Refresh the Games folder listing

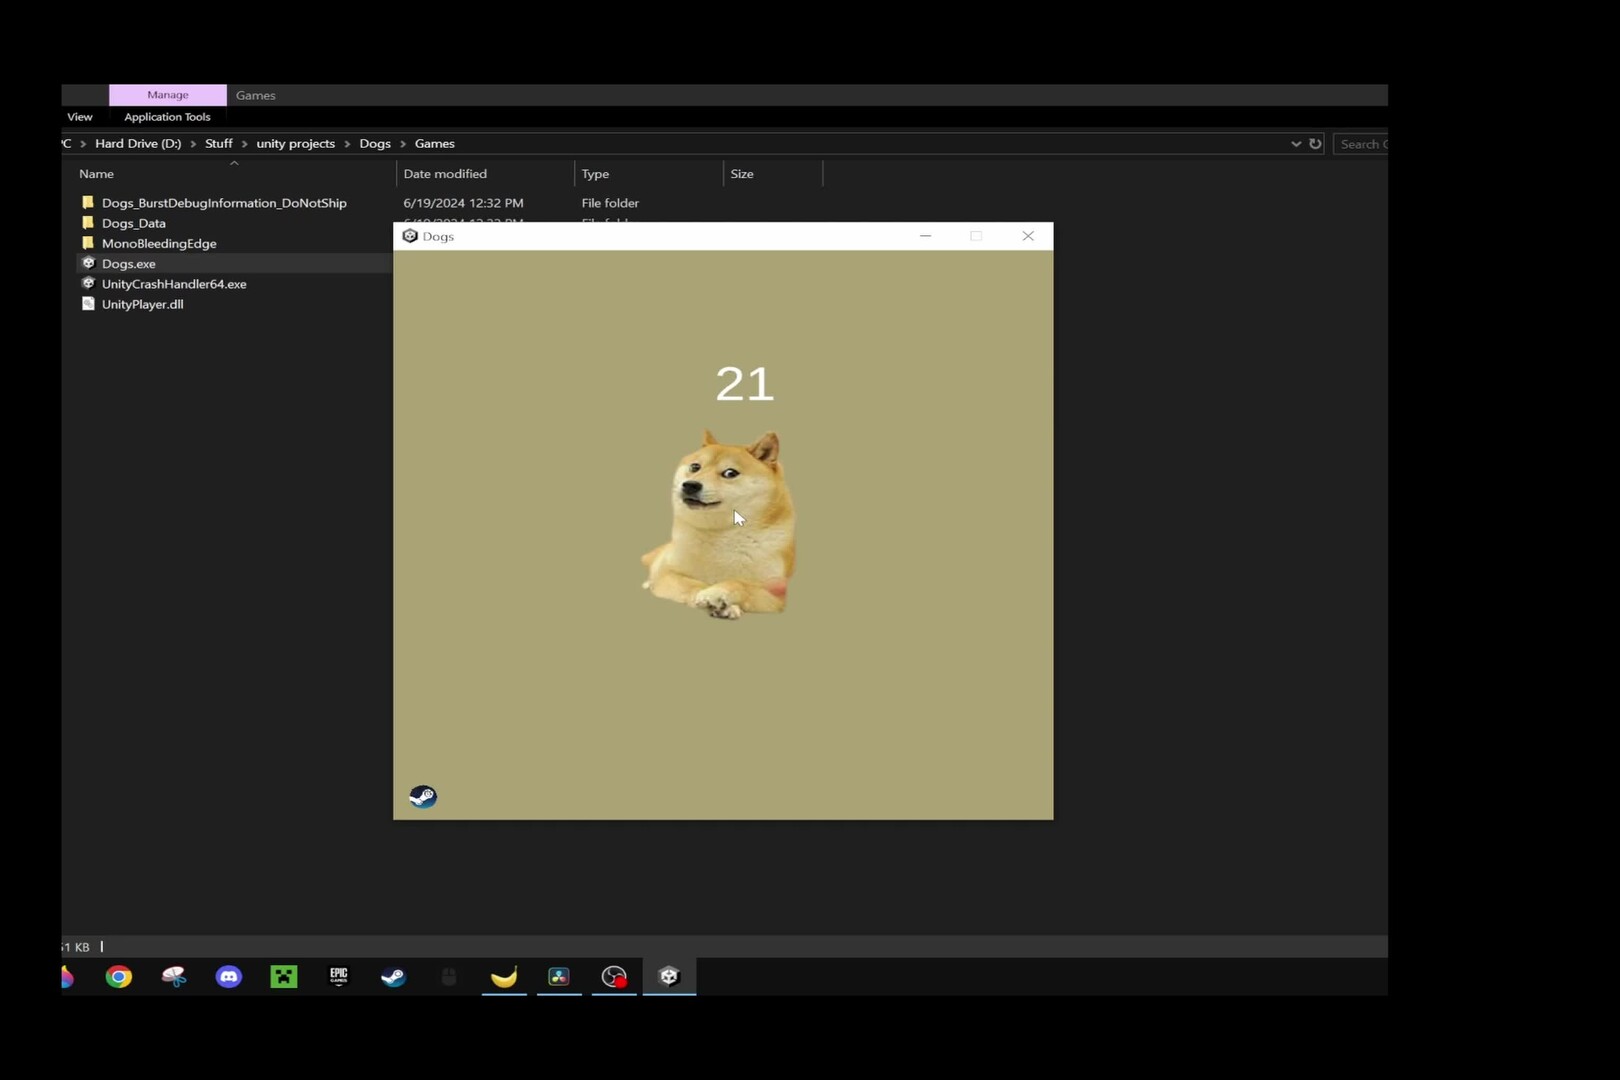[1315, 144]
